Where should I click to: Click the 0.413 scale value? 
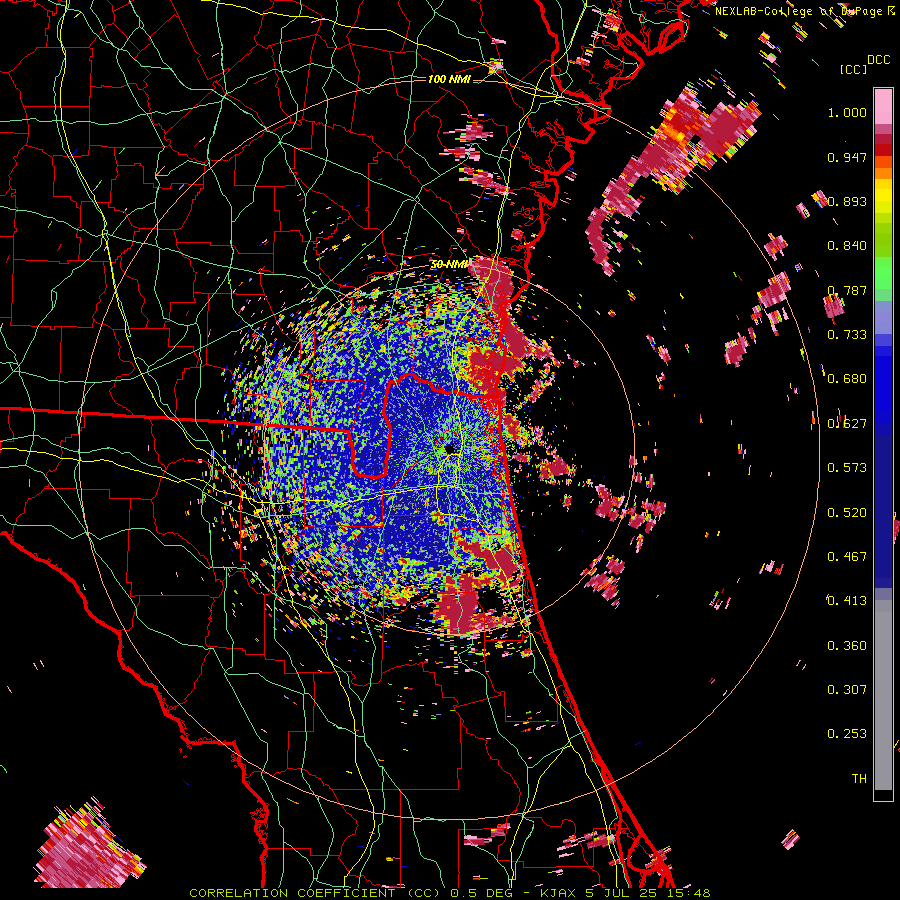847,601
